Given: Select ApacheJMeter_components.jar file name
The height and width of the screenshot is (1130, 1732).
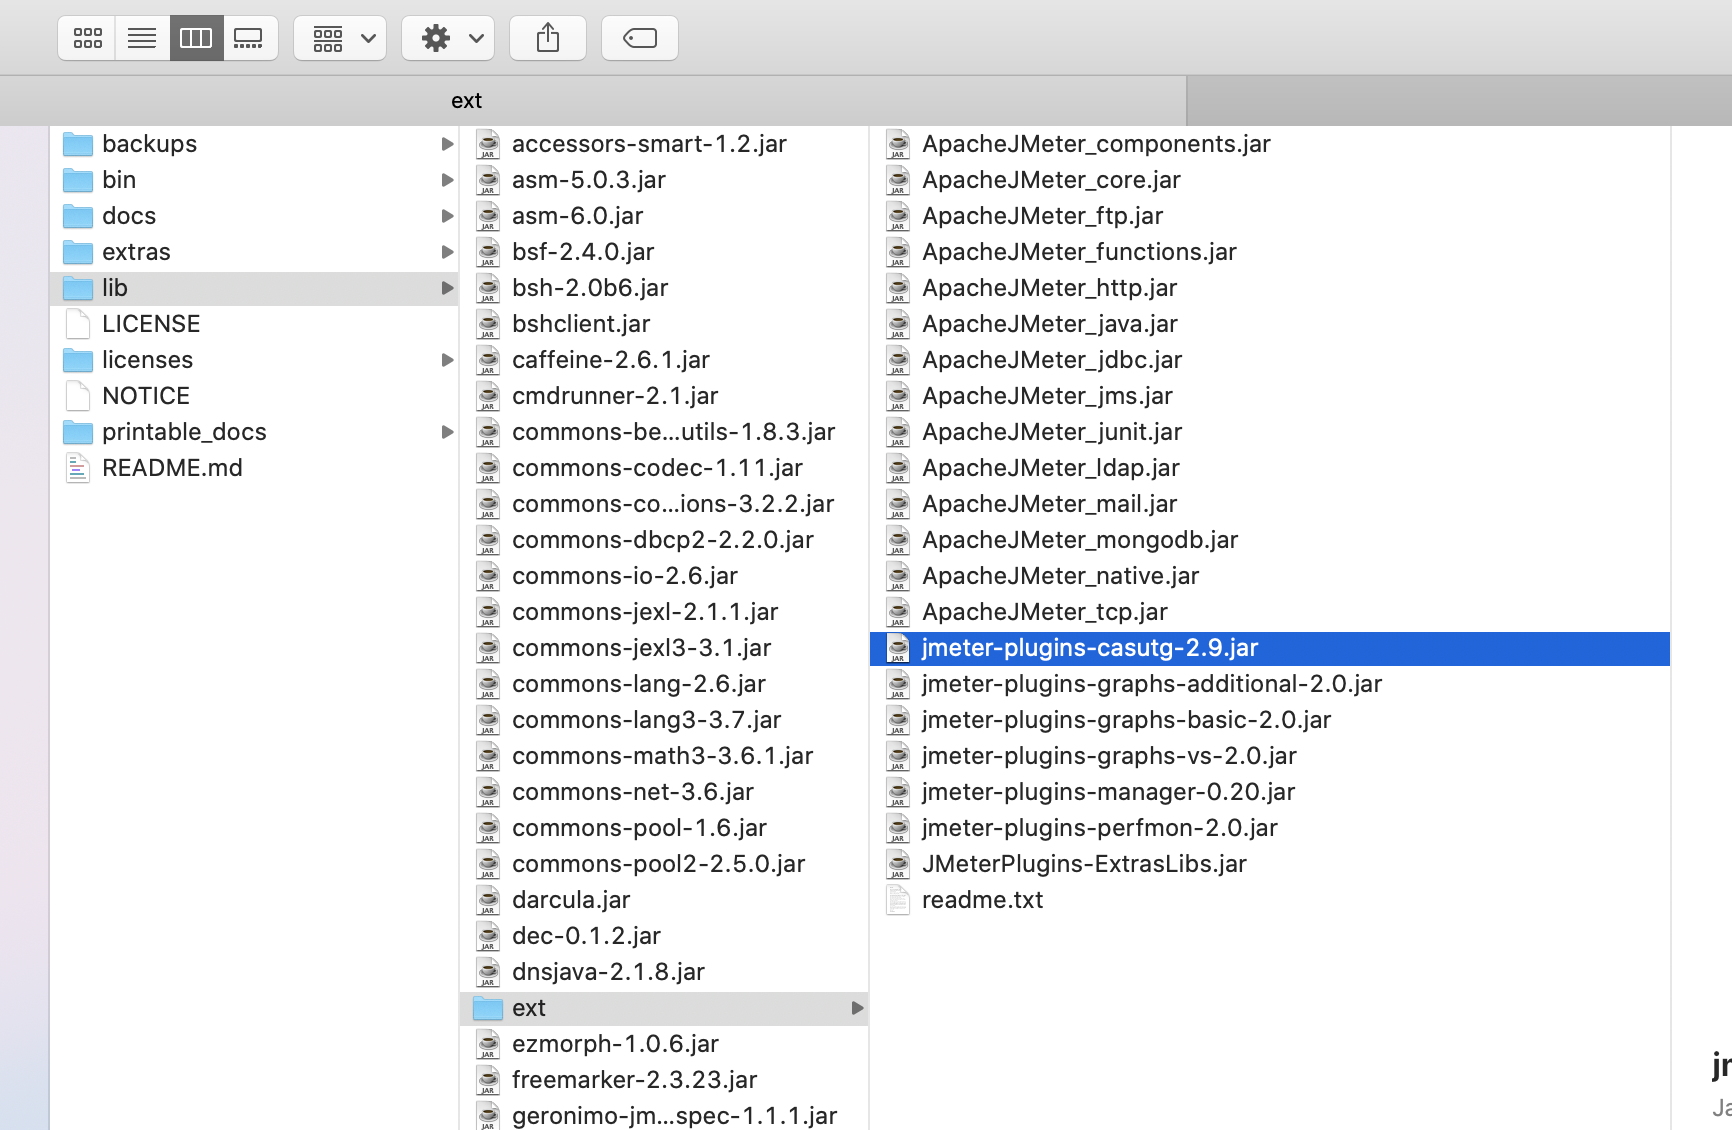Looking at the screenshot, I should (1096, 144).
